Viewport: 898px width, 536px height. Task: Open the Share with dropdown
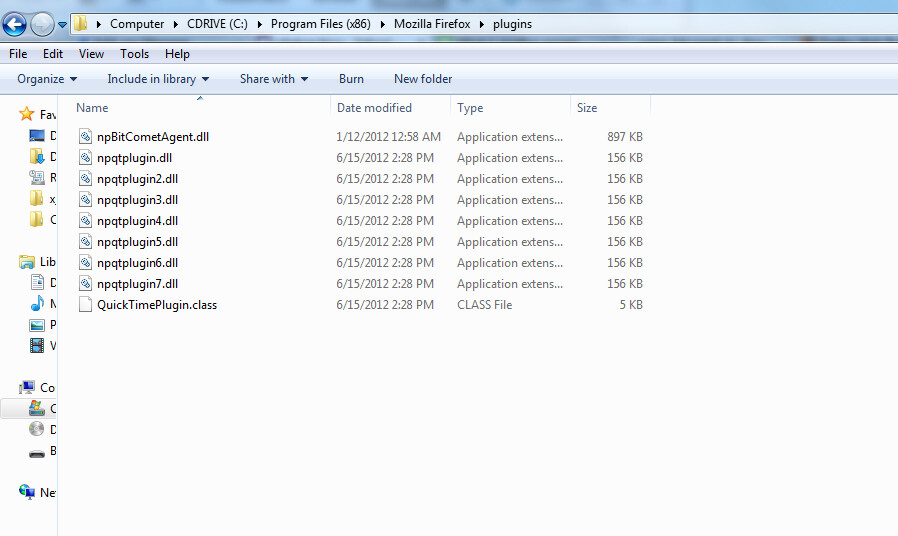pos(273,79)
